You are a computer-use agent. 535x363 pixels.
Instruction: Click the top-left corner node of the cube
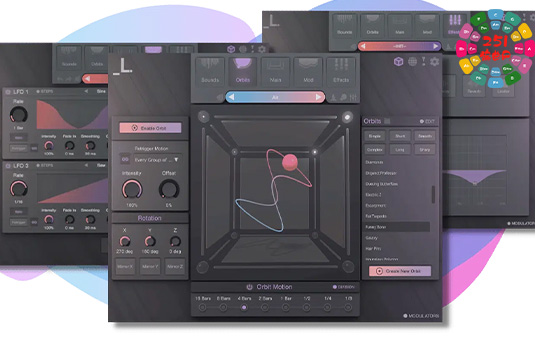pyautogui.click(x=203, y=116)
